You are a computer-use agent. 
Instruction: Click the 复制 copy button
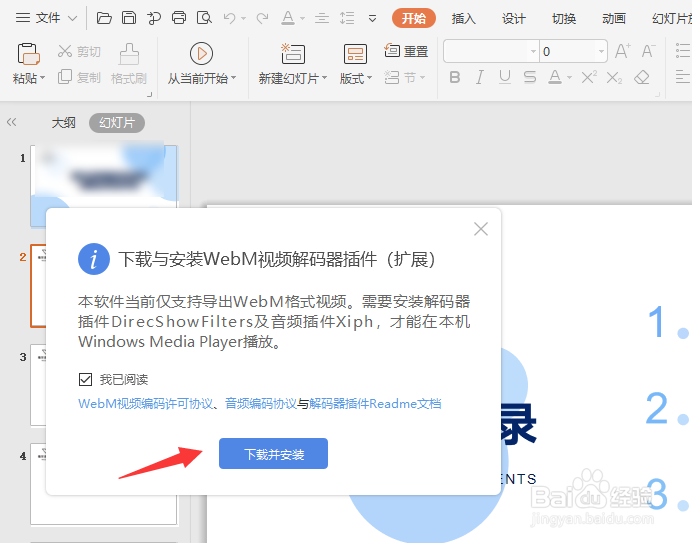click(x=79, y=77)
